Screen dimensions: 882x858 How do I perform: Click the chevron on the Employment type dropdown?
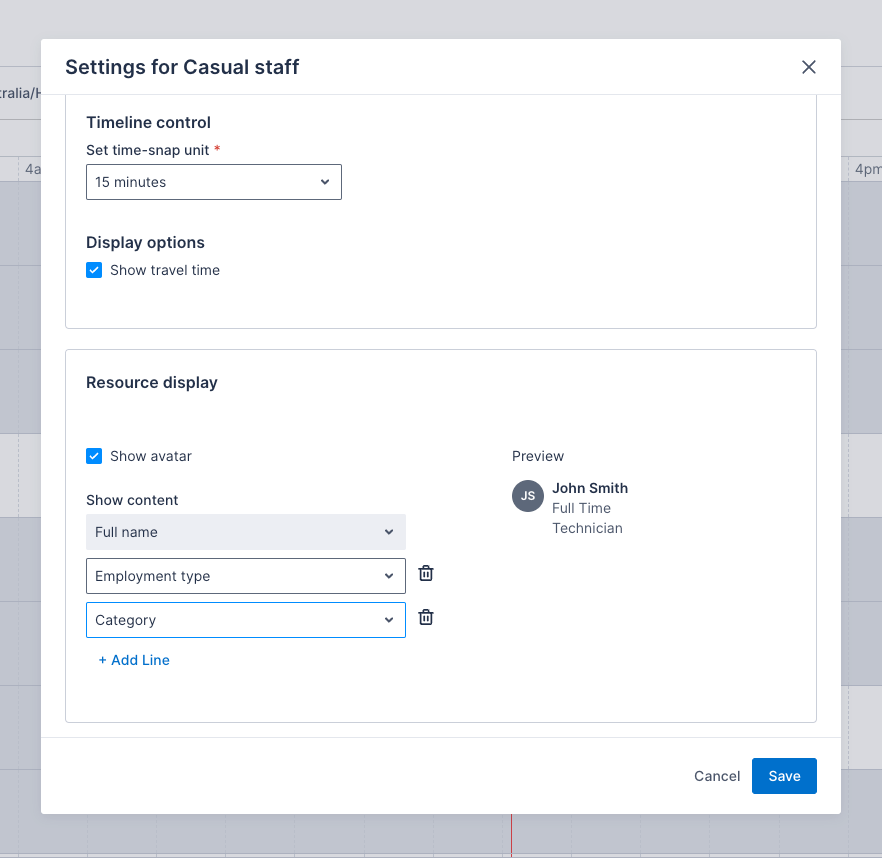coord(389,576)
